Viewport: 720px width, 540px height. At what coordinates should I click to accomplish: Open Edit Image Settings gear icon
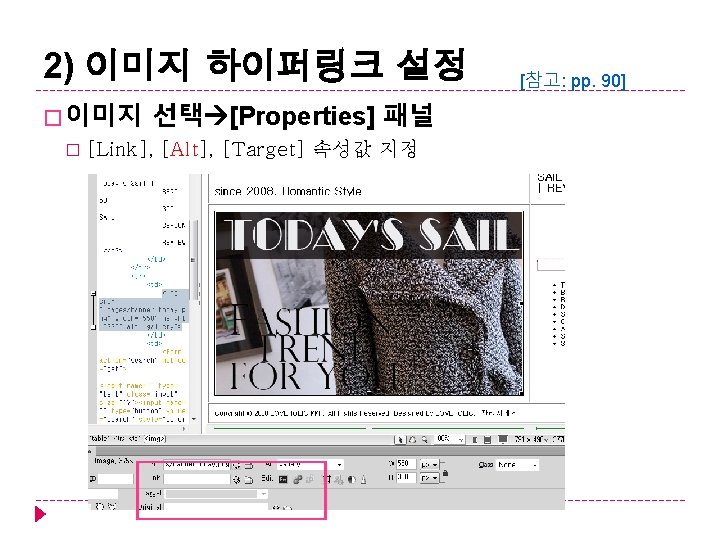click(x=297, y=479)
